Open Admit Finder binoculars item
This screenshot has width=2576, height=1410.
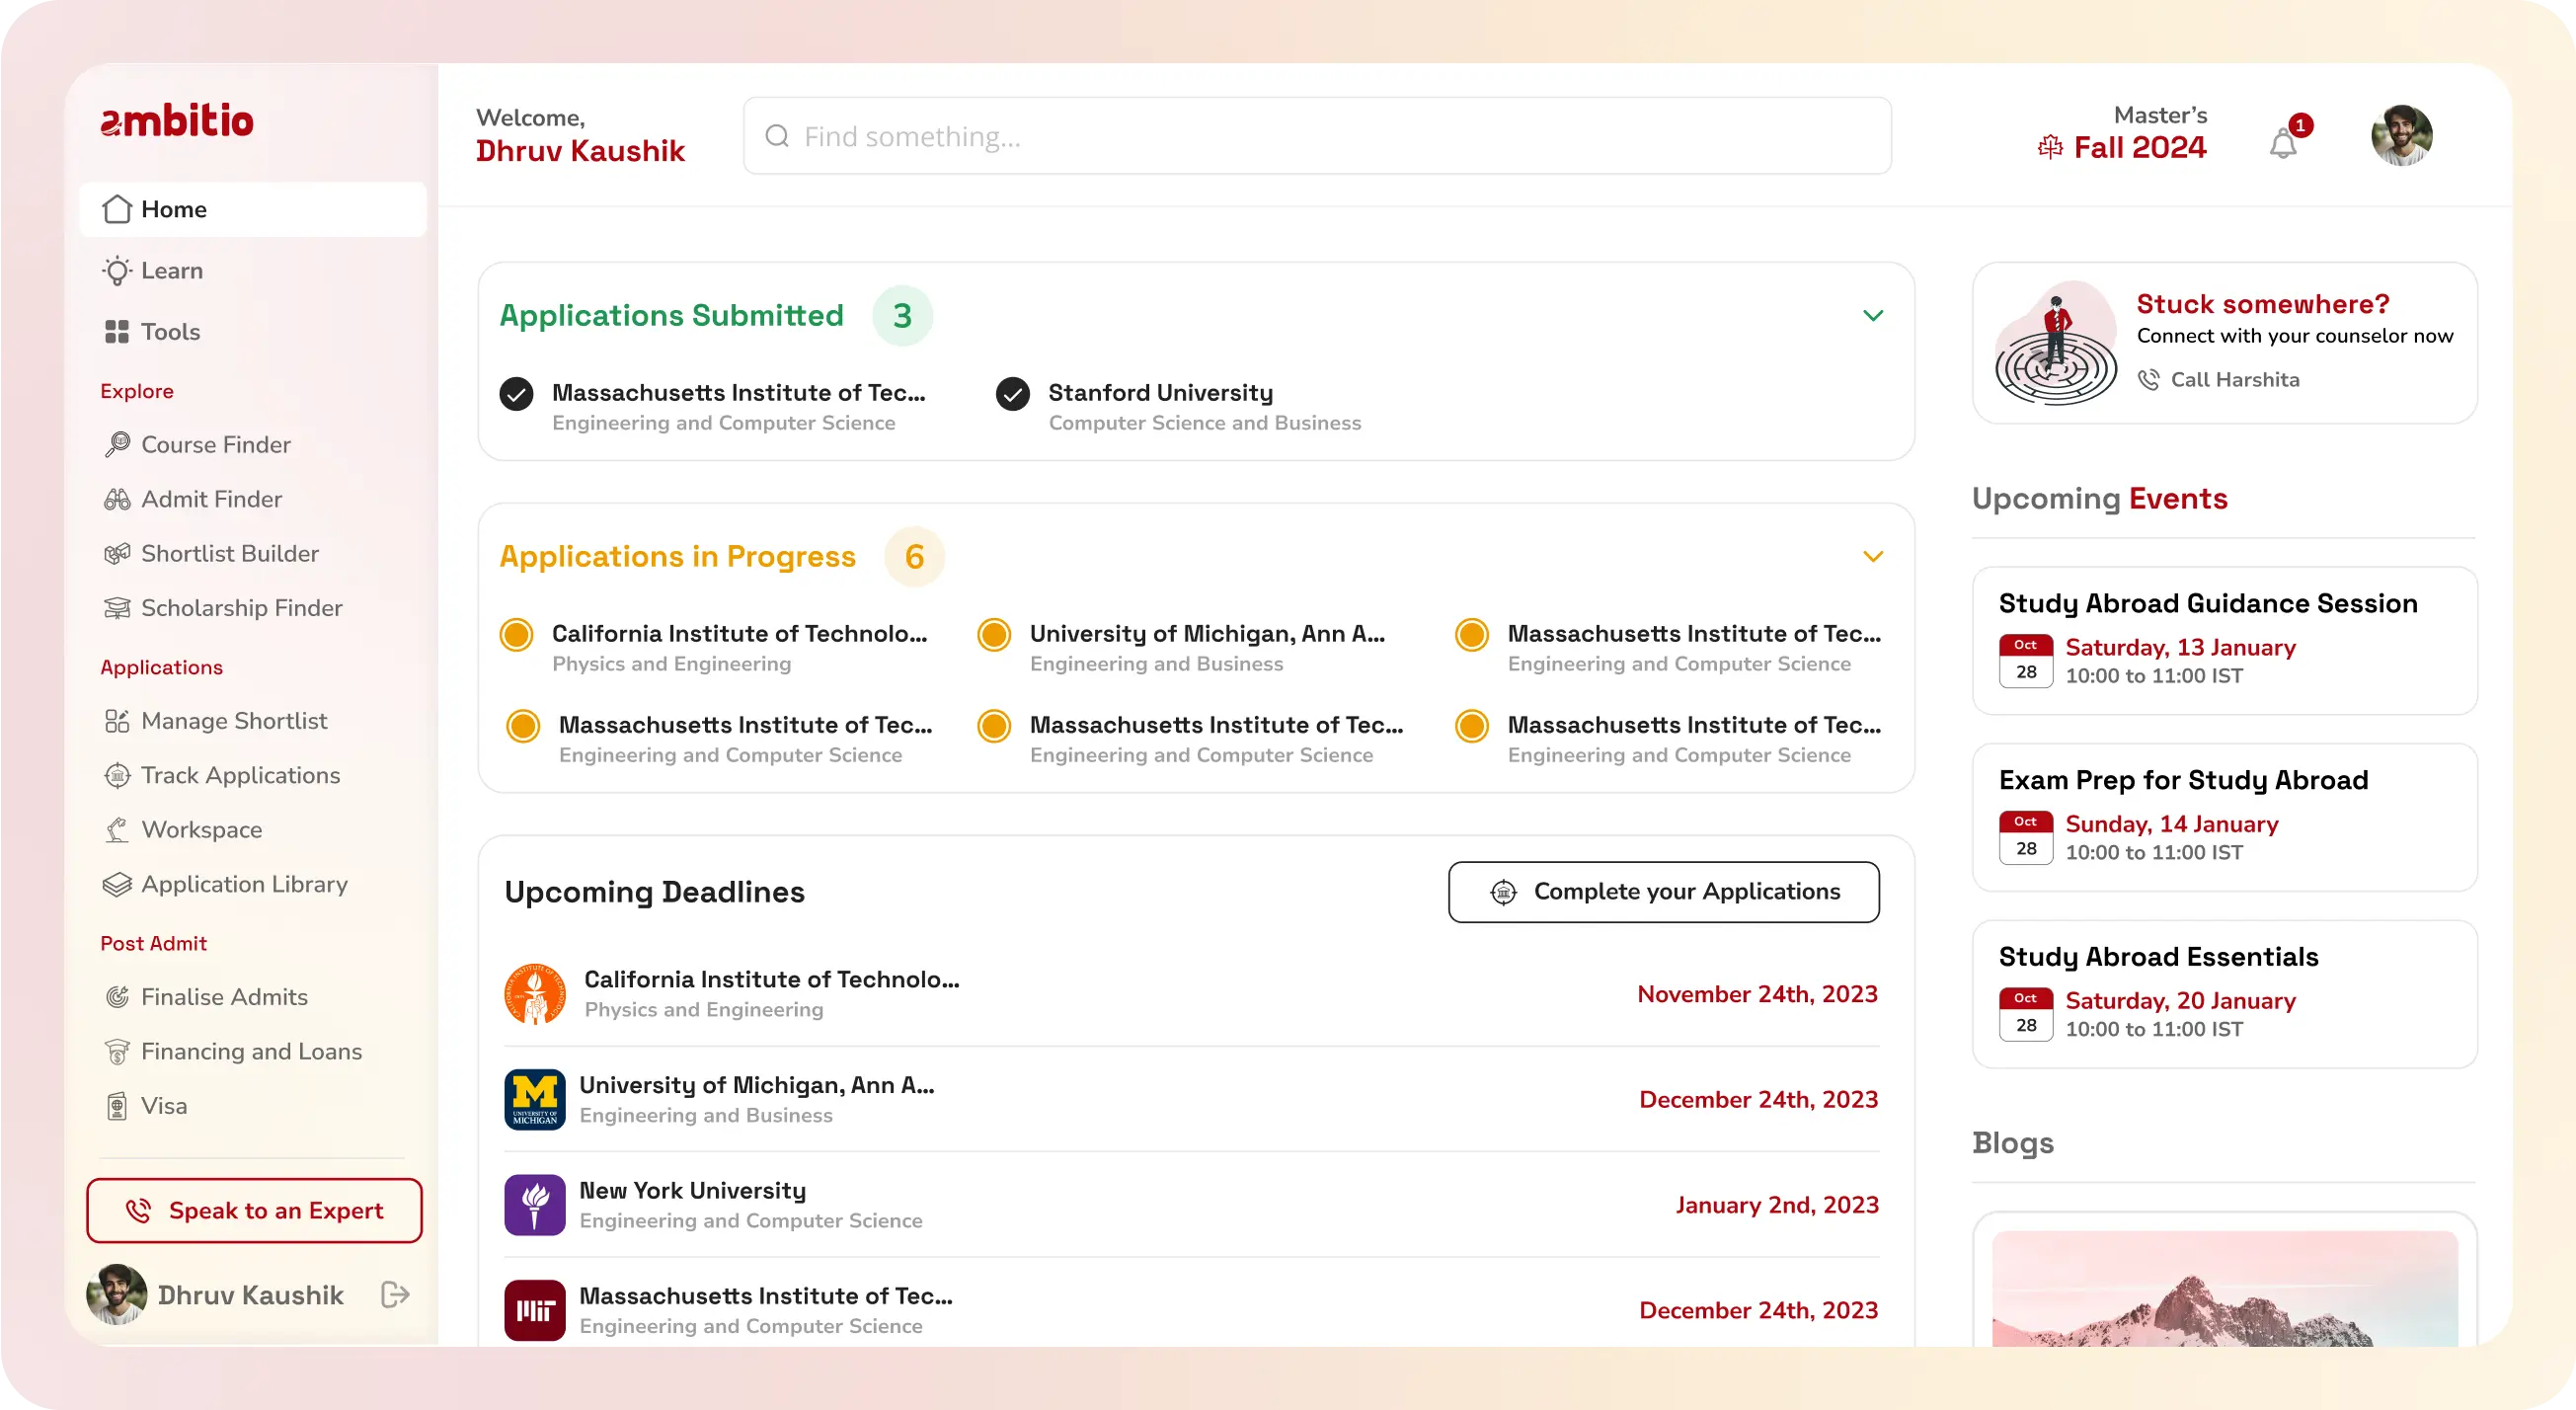click(x=211, y=499)
